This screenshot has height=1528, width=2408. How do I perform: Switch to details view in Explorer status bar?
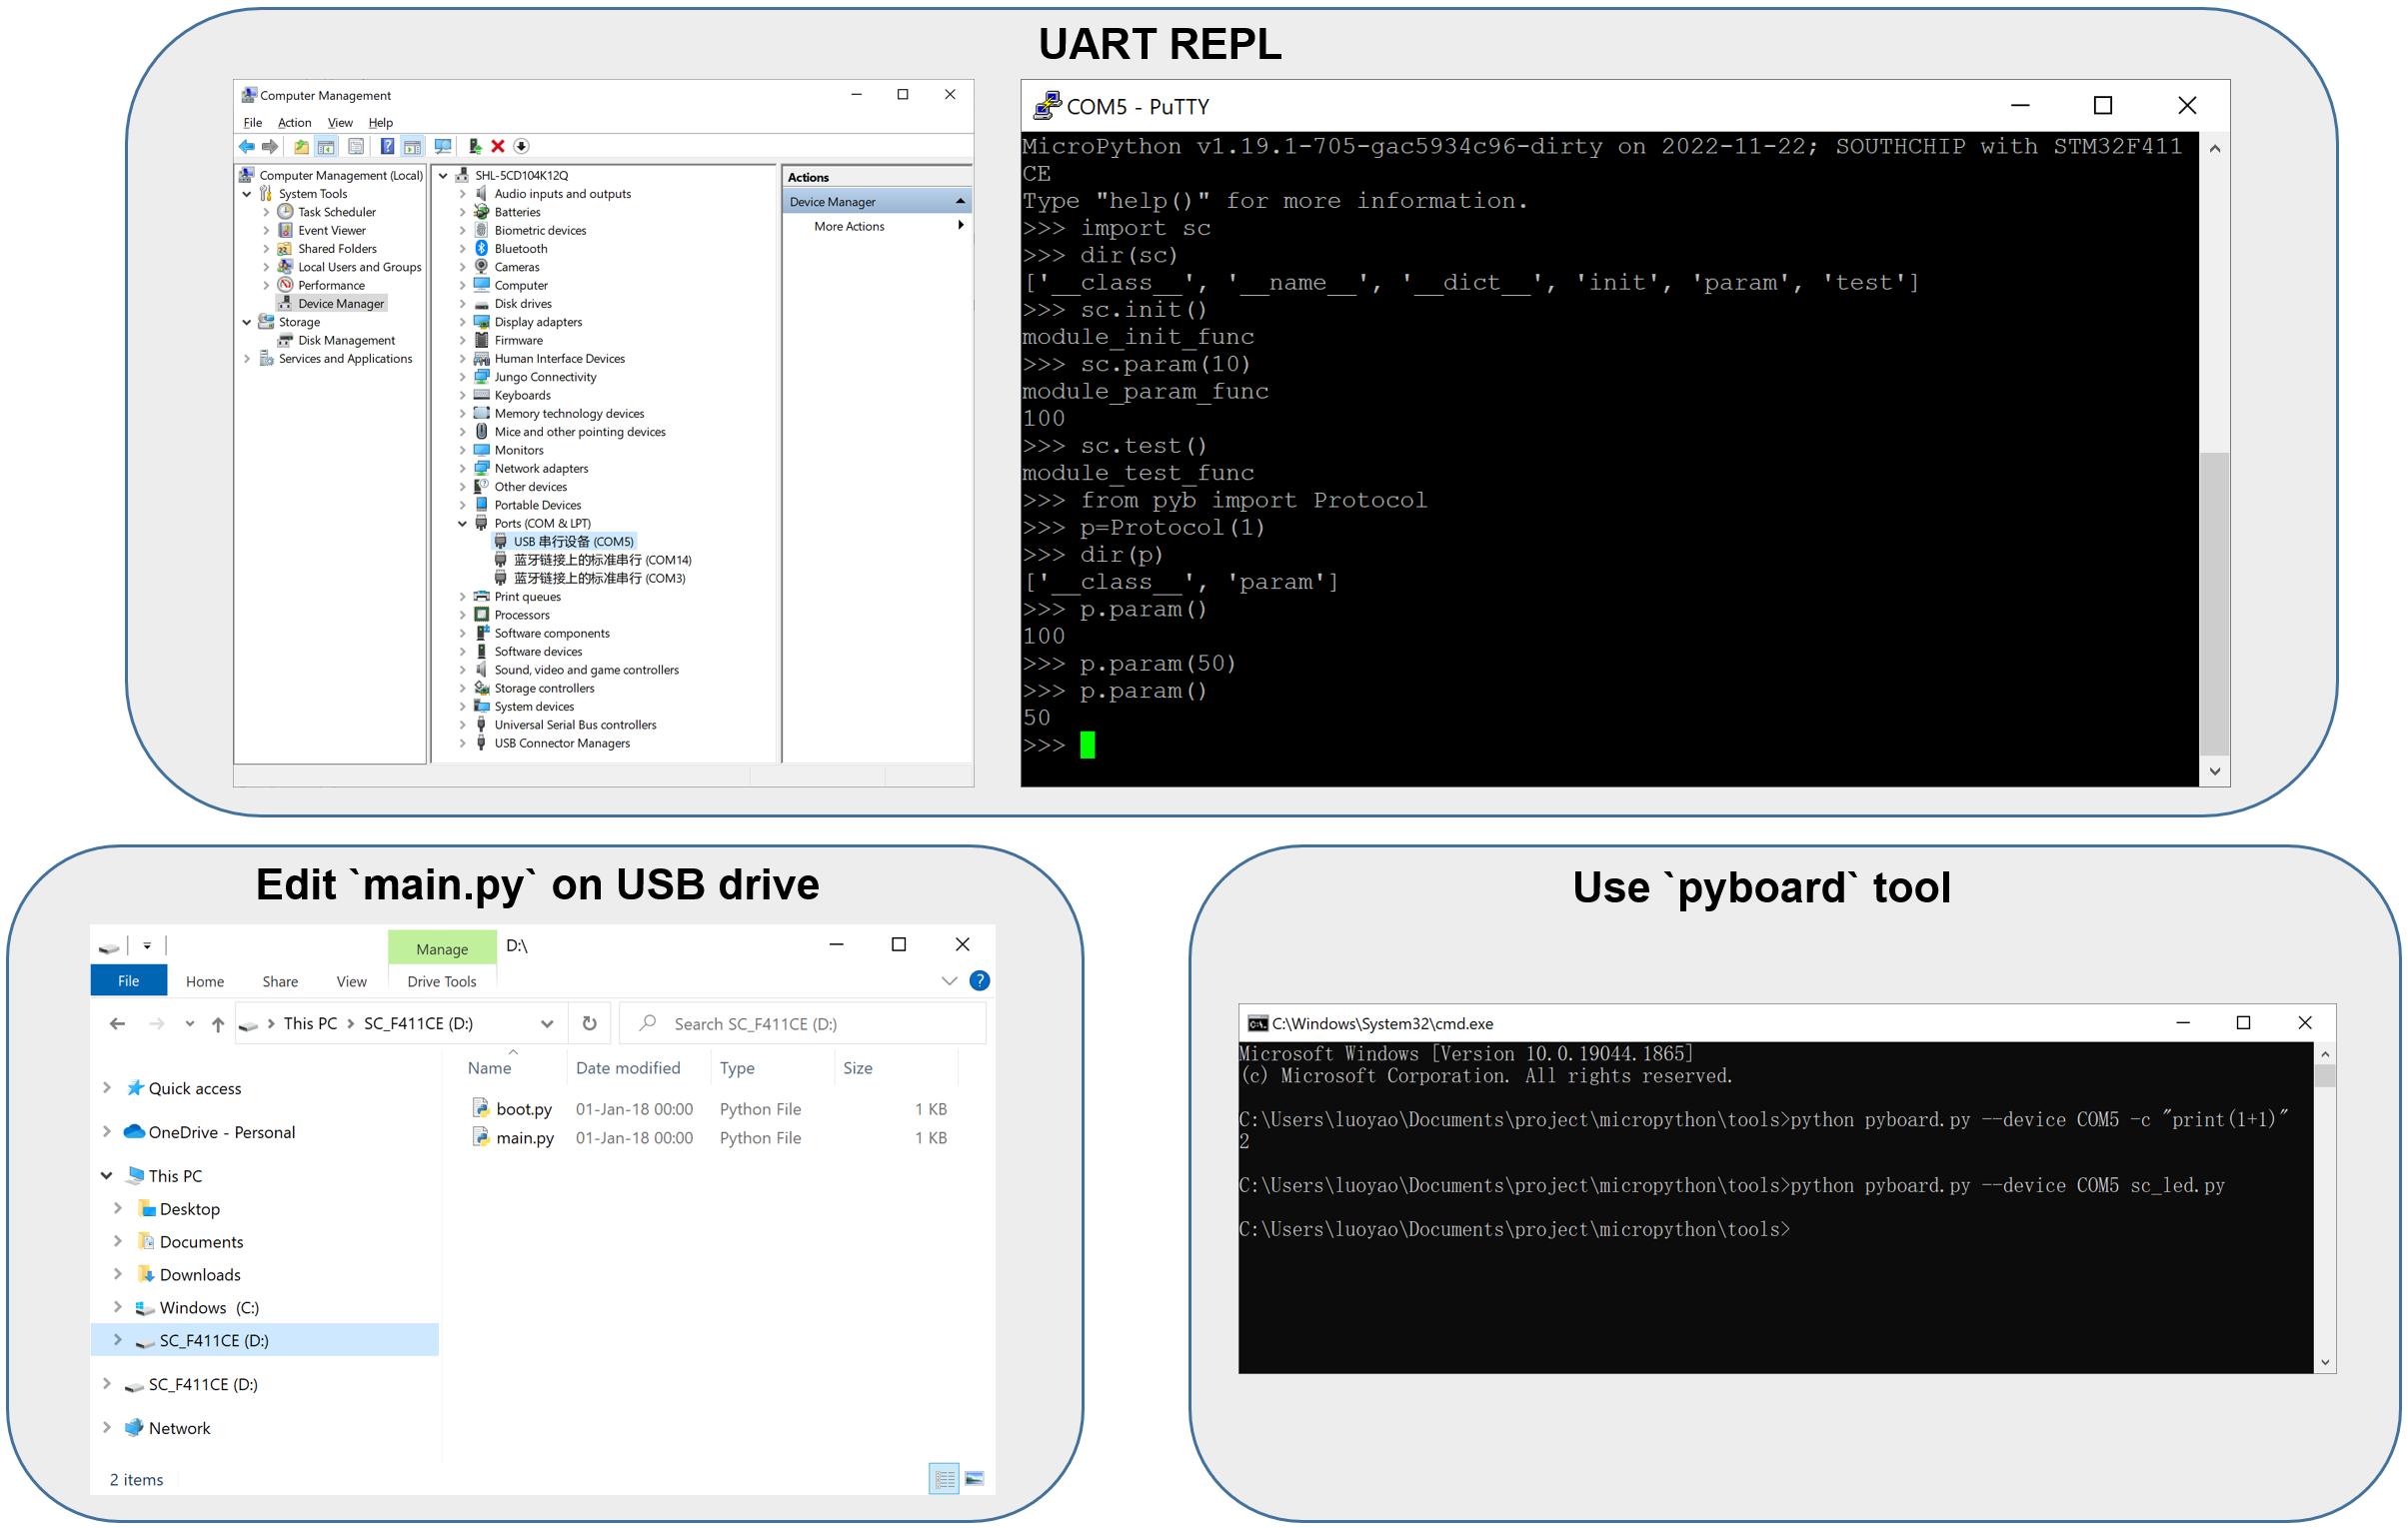[x=943, y=1478]
